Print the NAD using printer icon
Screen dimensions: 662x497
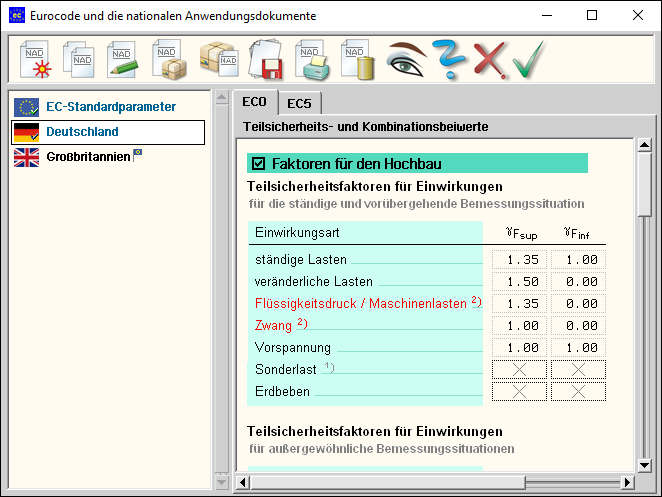(x=313, y=59)
